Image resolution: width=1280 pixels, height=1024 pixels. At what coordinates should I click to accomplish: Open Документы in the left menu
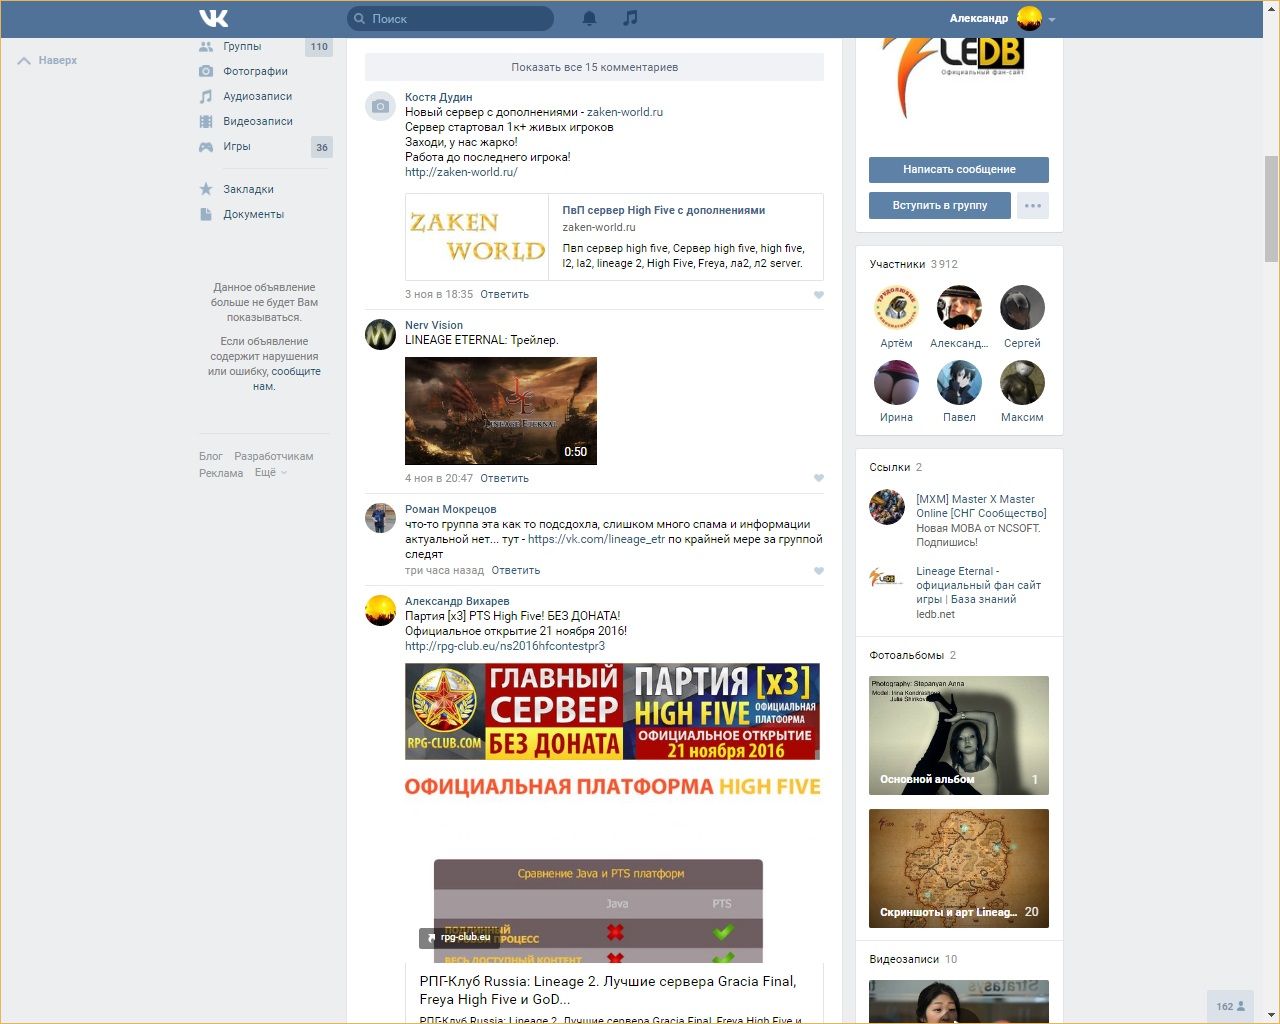point(254,214)
